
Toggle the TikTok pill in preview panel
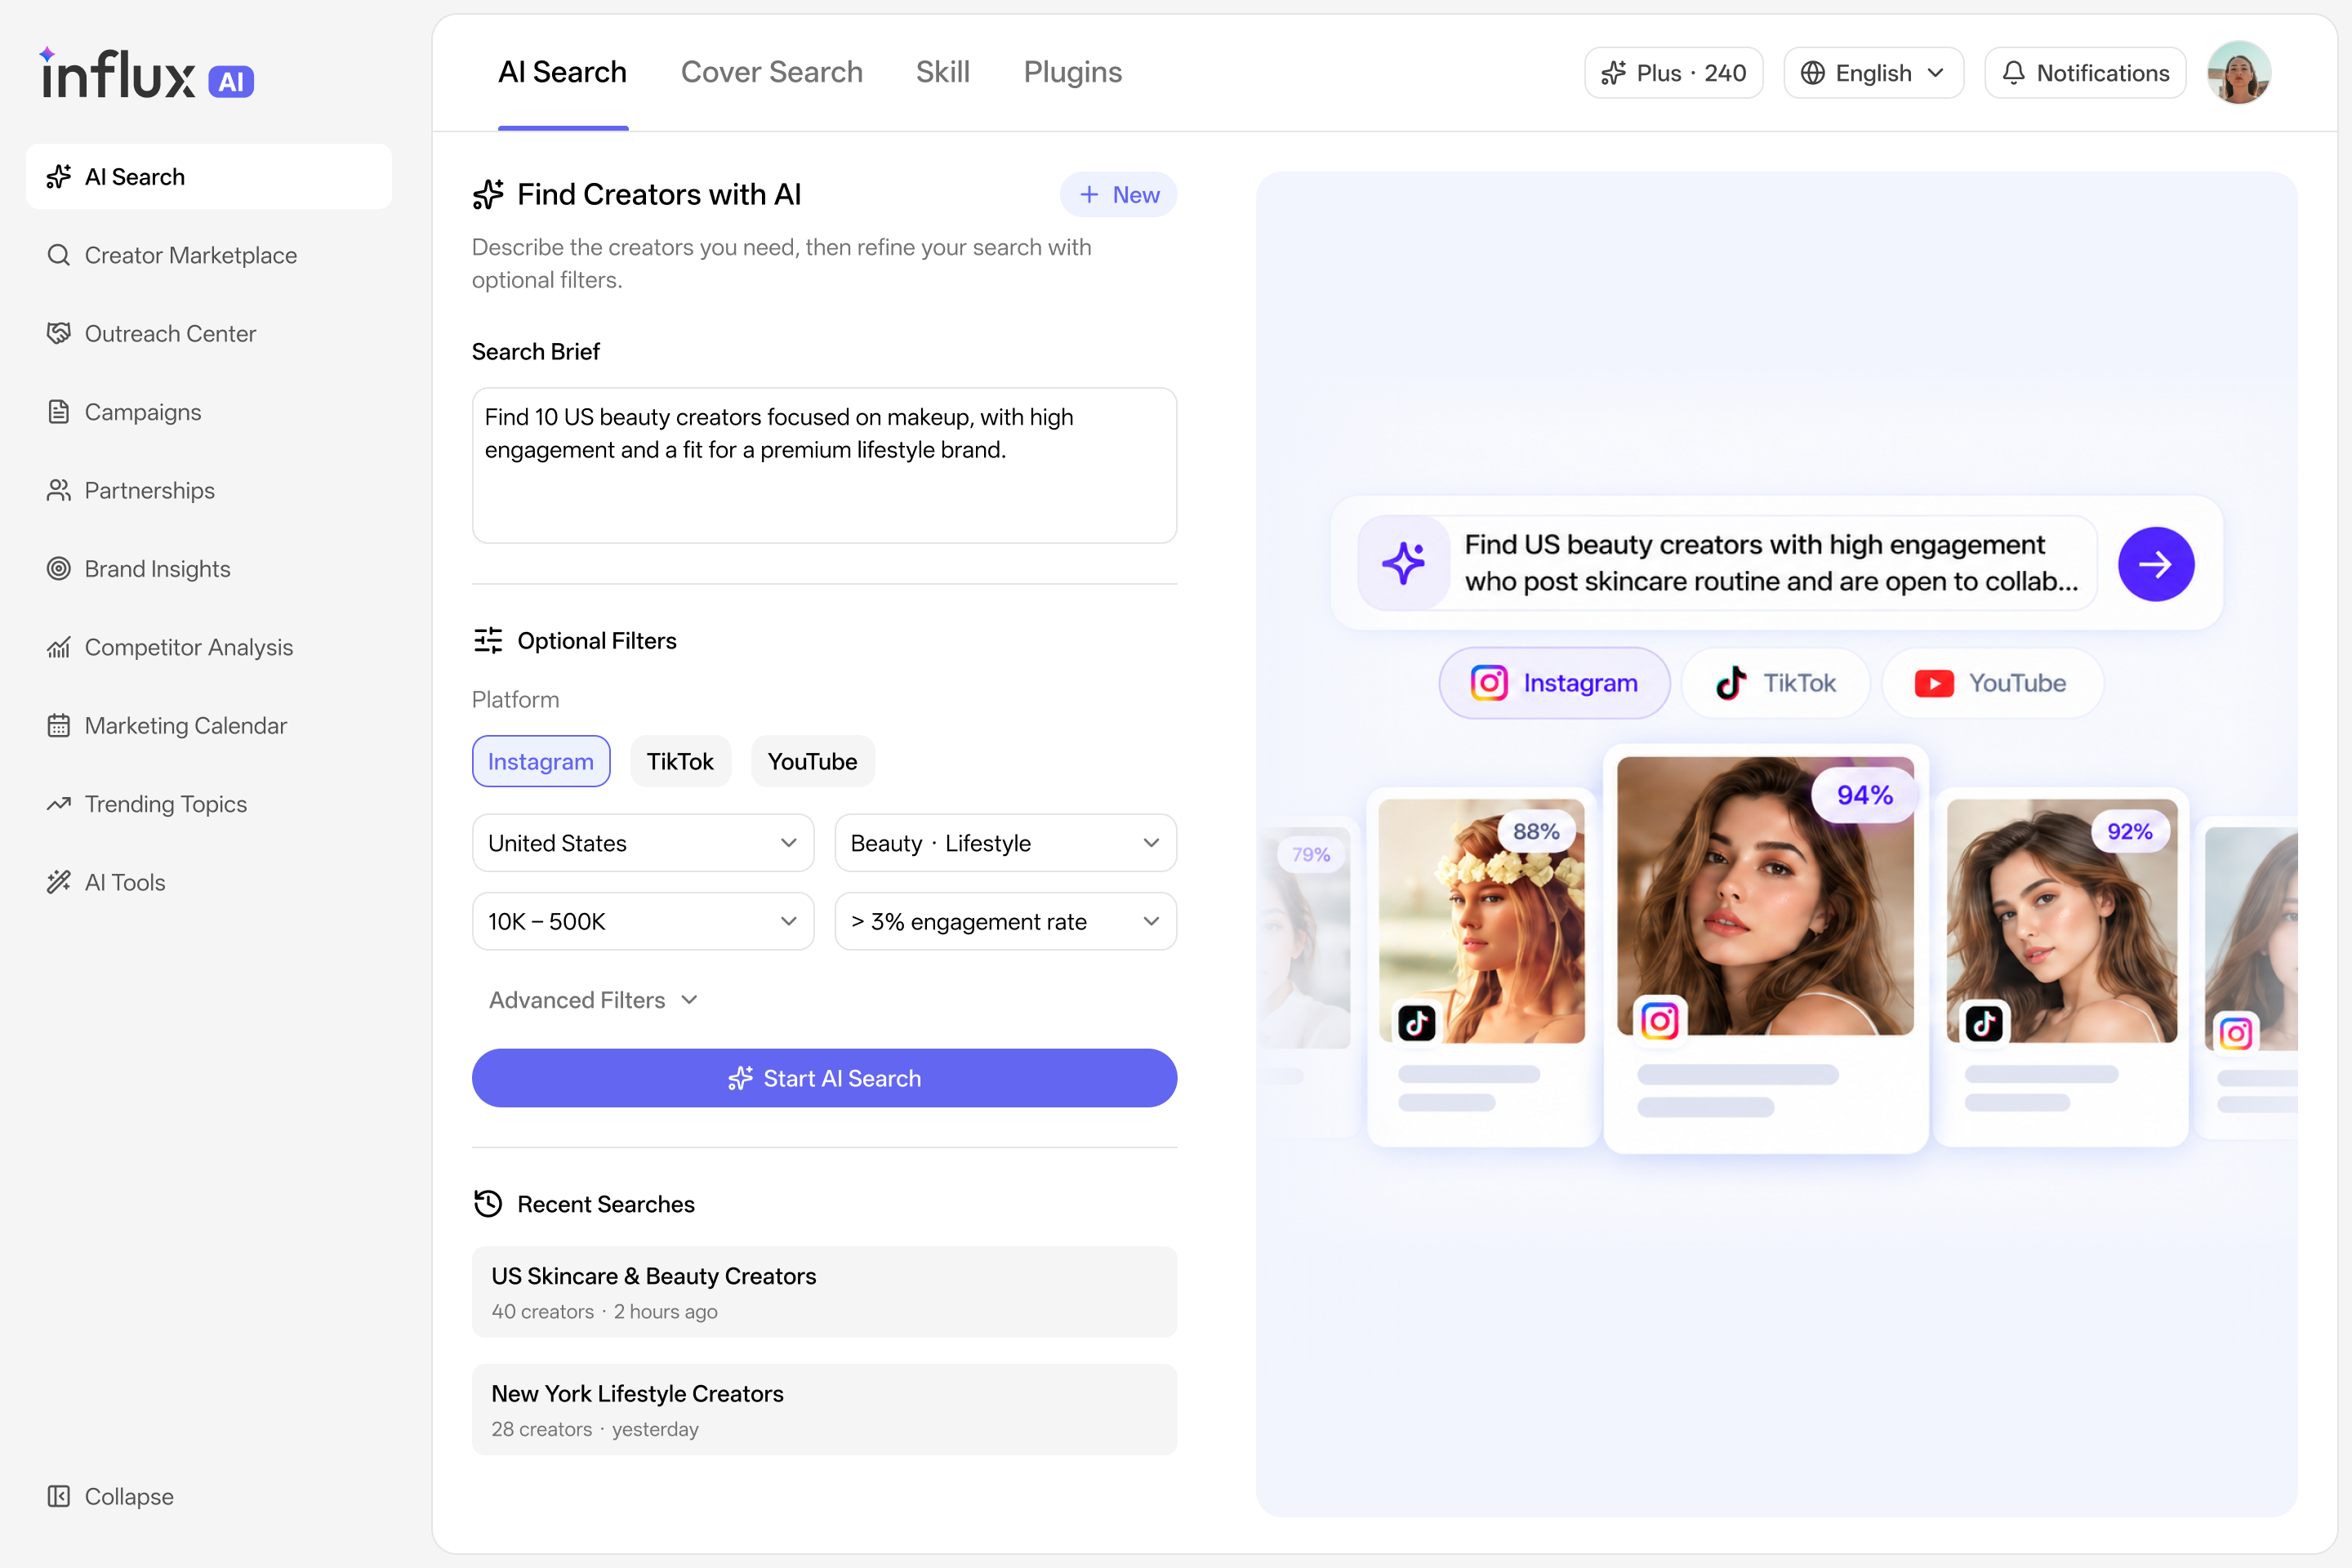[1776, 683]
